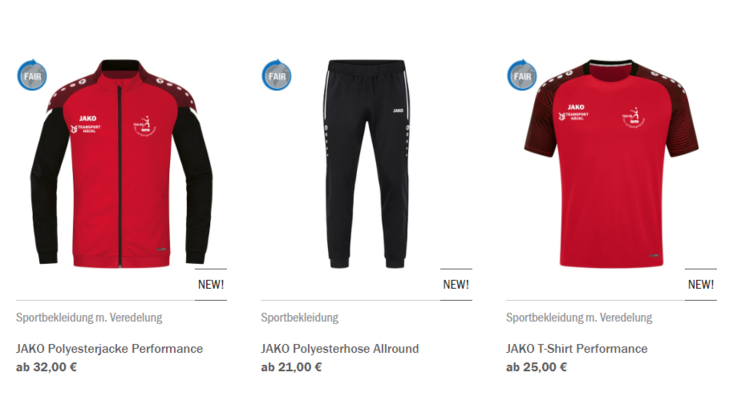The image size is (741, 417).
Task: Open JAKO Polyesterhose Allround product link
Action: (x=340, y=349)
